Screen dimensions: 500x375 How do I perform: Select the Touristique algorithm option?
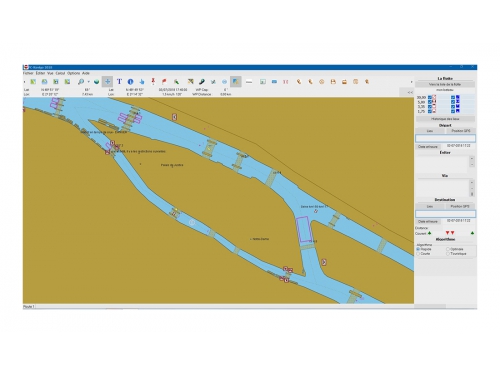pos(448,254)
